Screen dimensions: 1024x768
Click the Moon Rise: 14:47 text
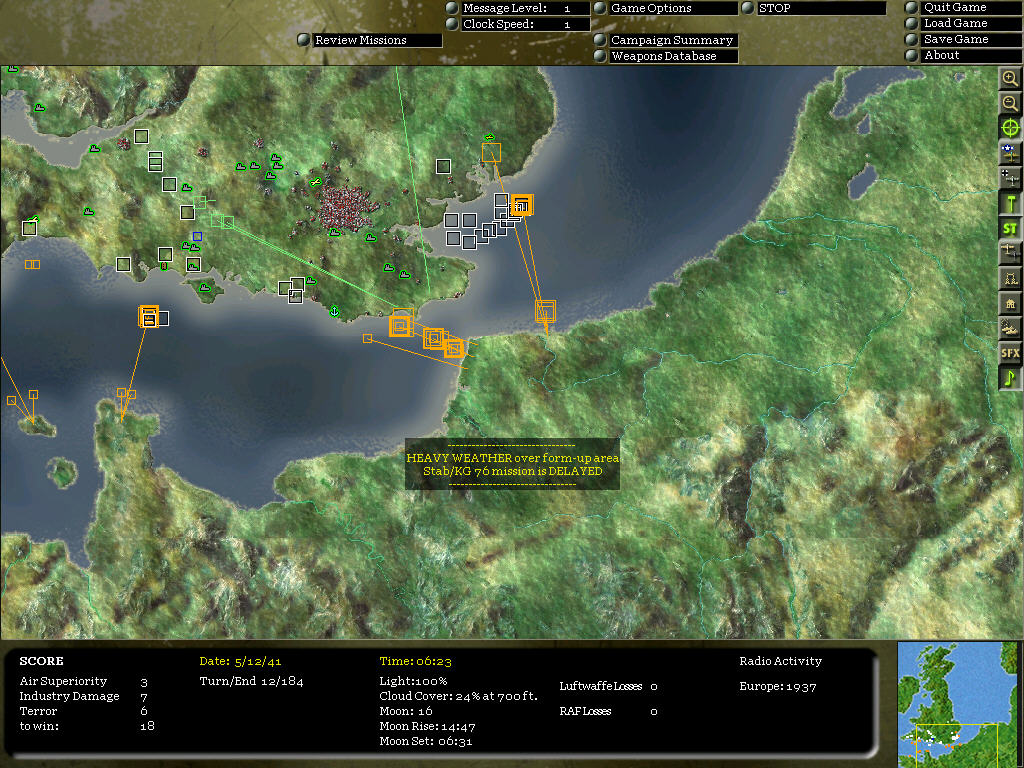pos(427,726)
